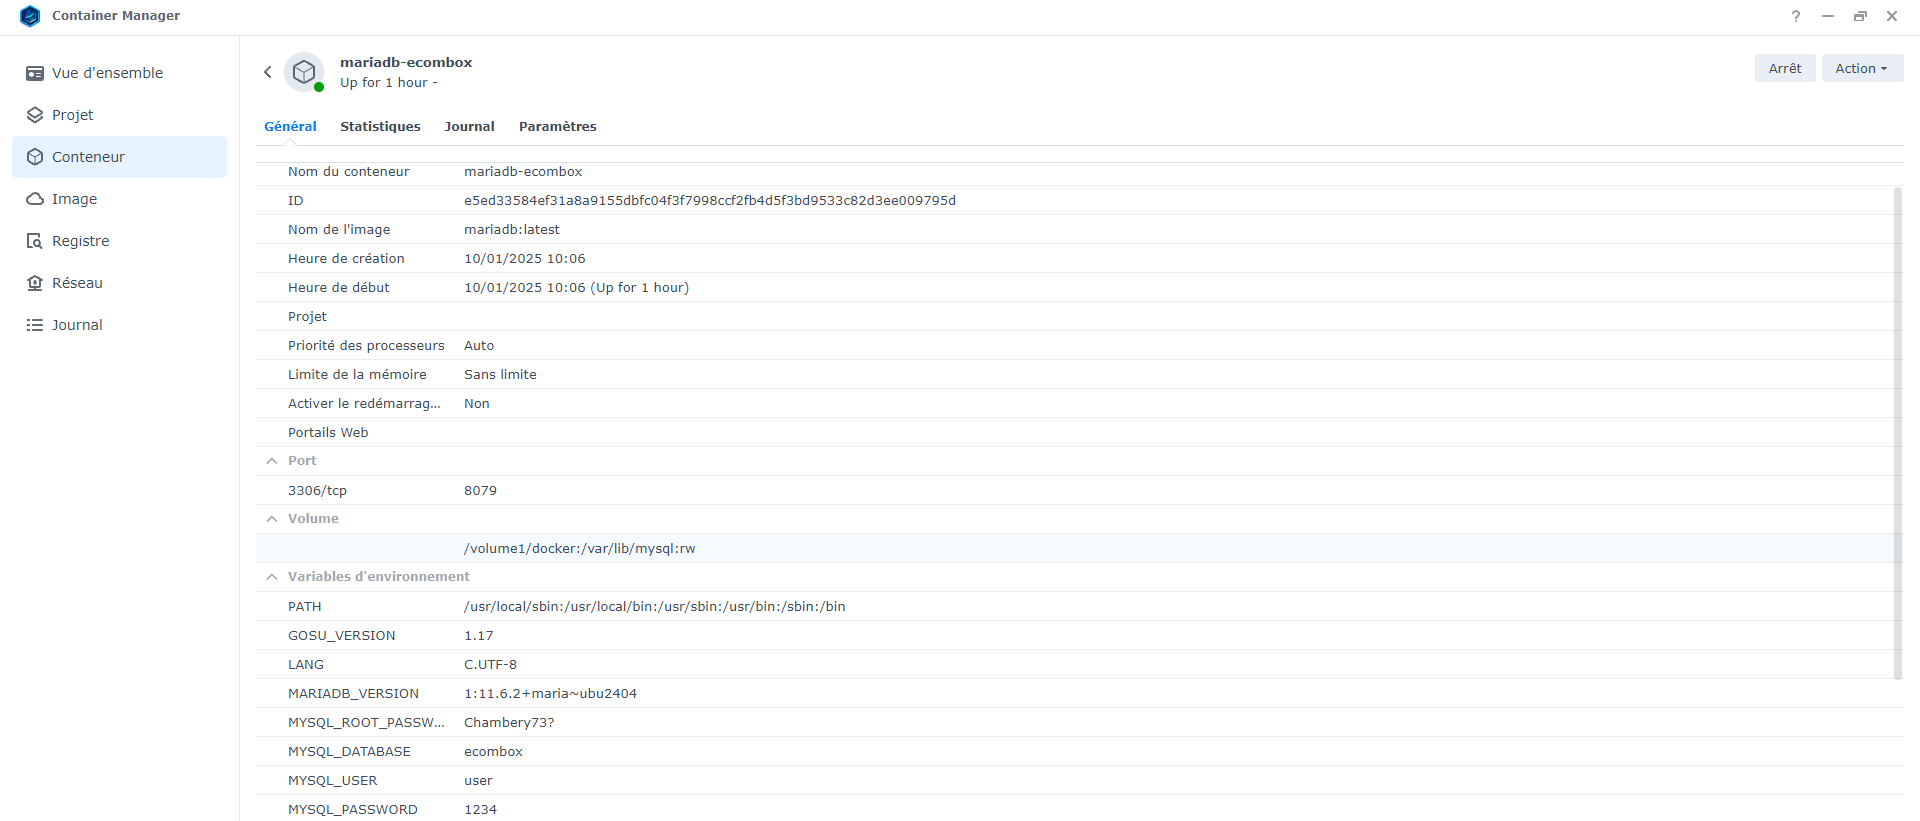Open the Action dropdown menu
The height and width of the screenshot is (821, 1920).
pos(1862,68)
